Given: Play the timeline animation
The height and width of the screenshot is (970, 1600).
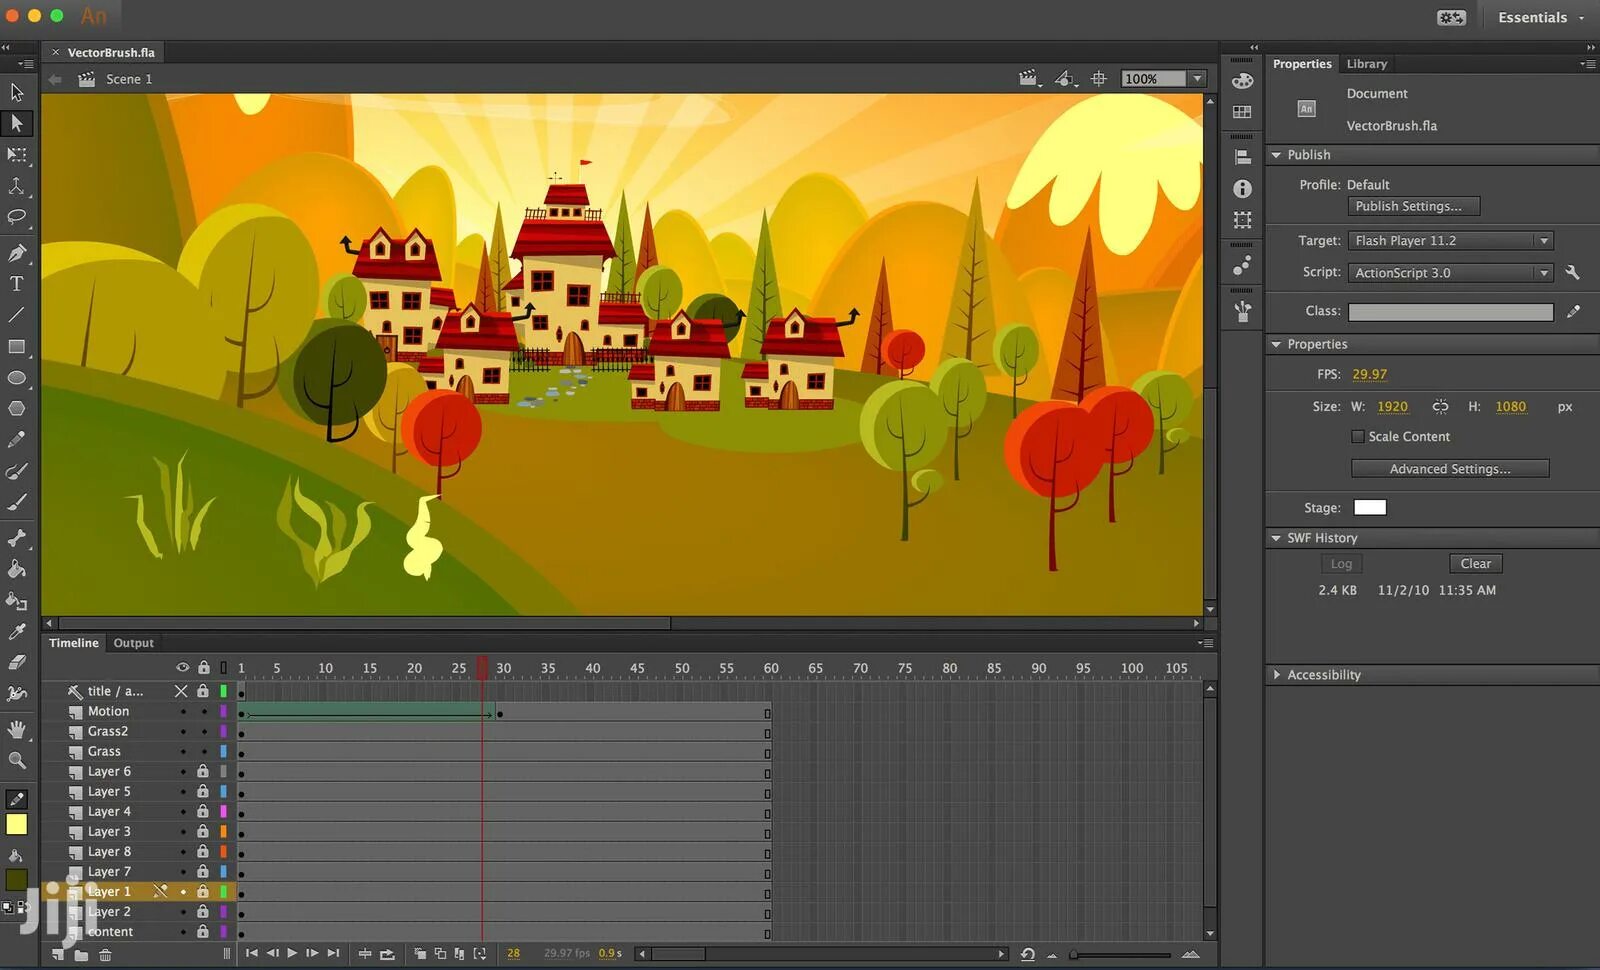Looking at the screenshot, I should [292, 954].
